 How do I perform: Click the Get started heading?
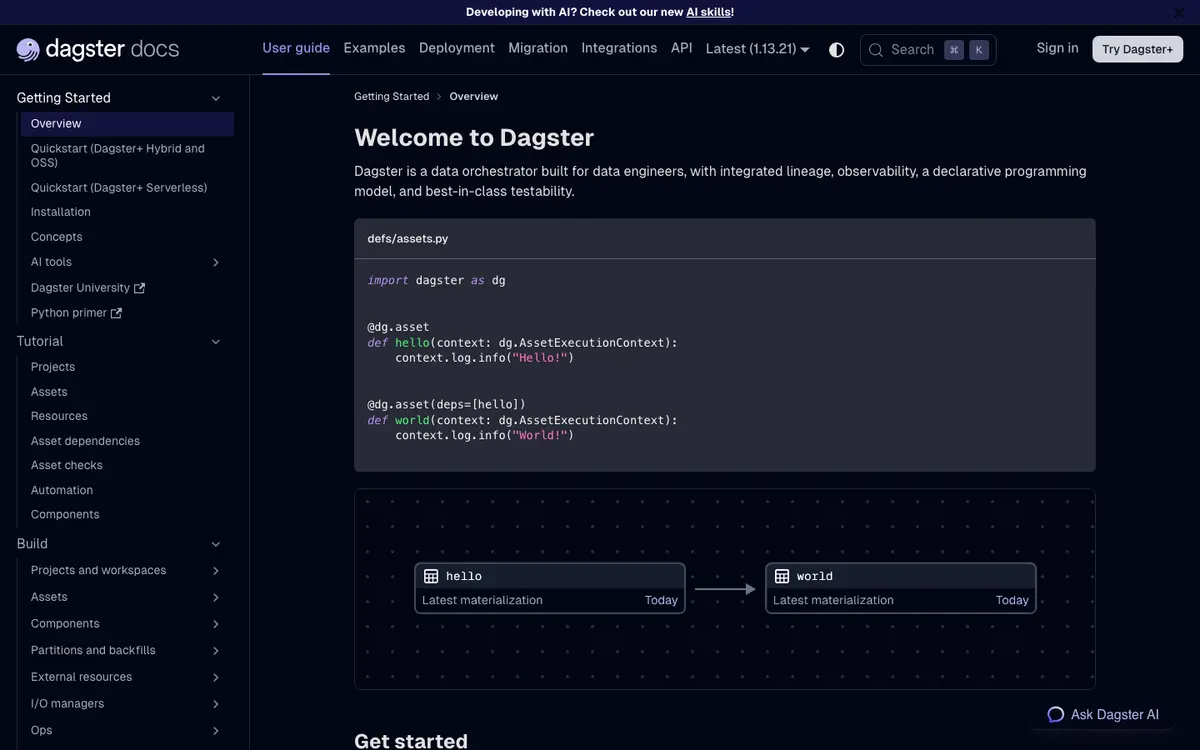(x=411, y=740)
